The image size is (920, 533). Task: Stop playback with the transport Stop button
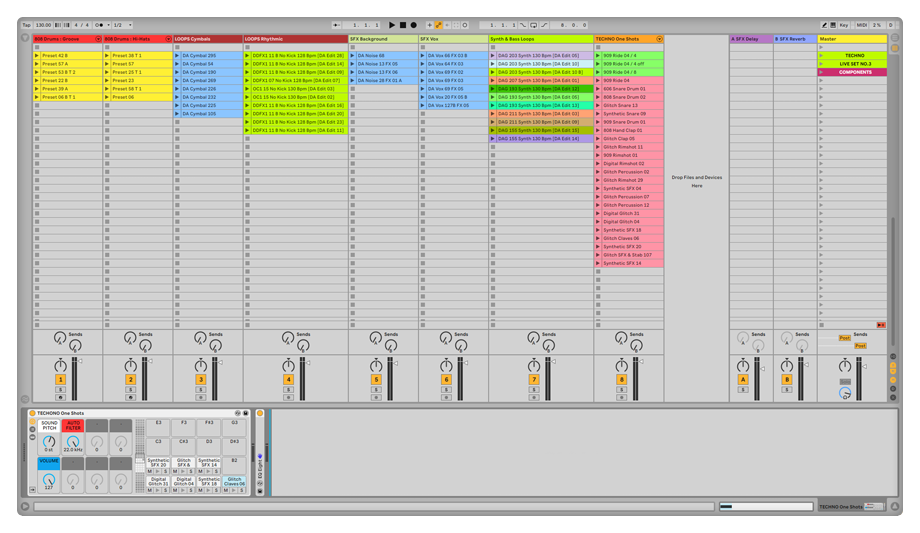click(x=402, y=25)
